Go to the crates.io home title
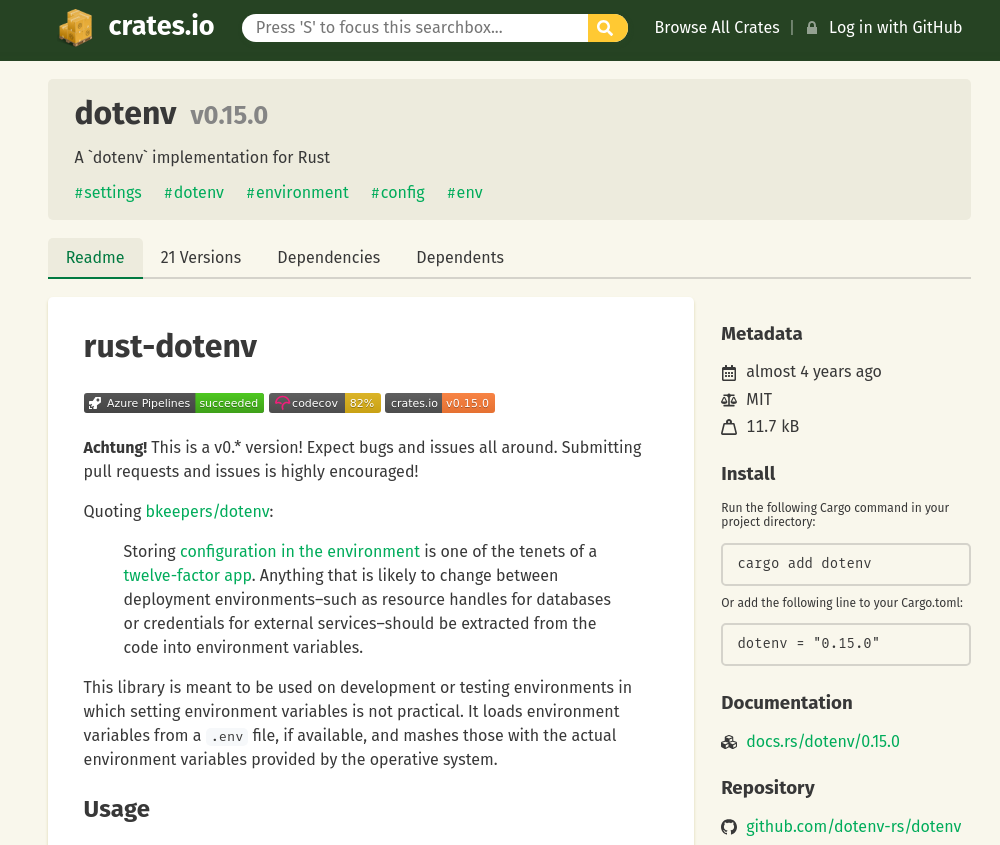The width and height of the screenshot is (1000, 845). 161,26
